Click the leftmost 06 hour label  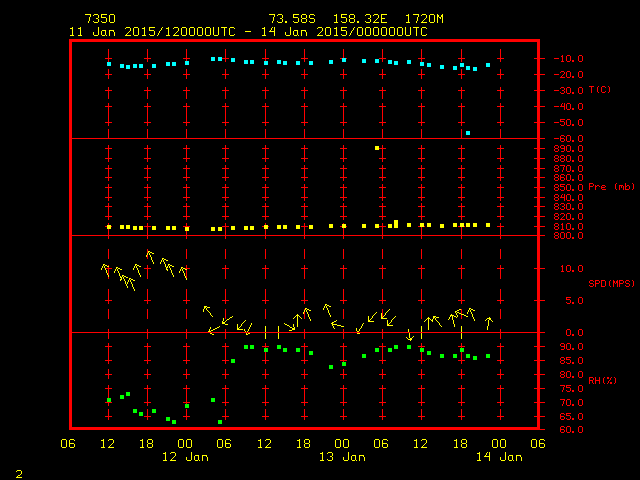68,444
